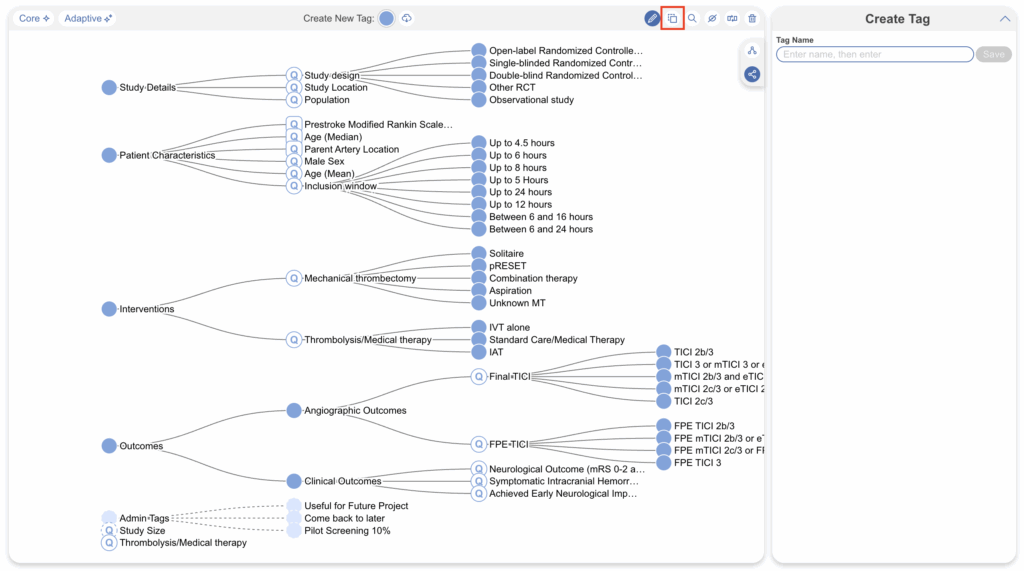
Task: Click the cloud import tag icon
Action: (407, 18)
